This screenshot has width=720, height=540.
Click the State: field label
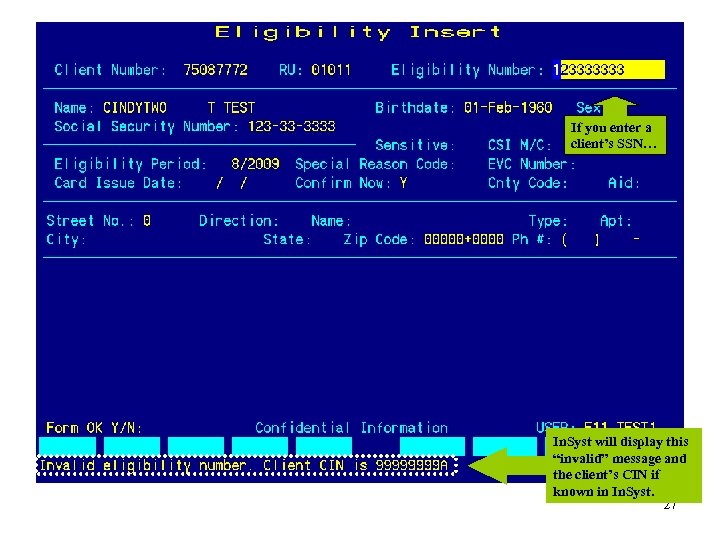287,240
